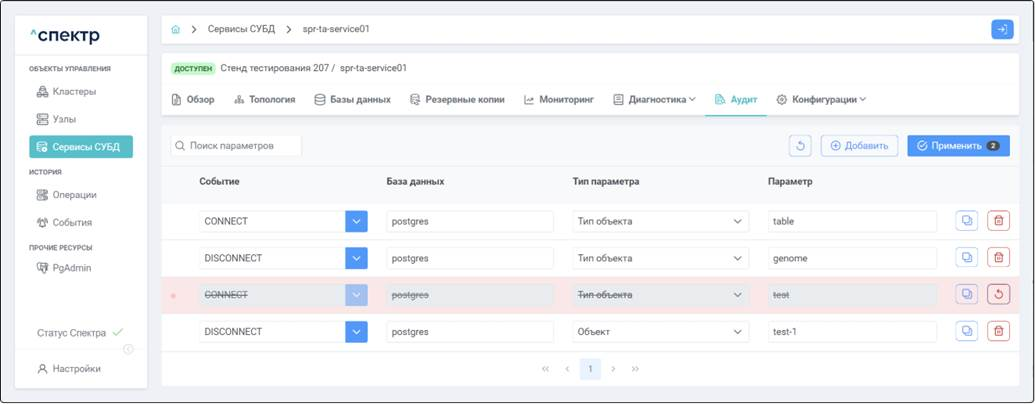This screenshot has height=404, width=1035.
Task: Click the home icon in breadcrumb
Action: pyautogui.click(x=176, y=30)
